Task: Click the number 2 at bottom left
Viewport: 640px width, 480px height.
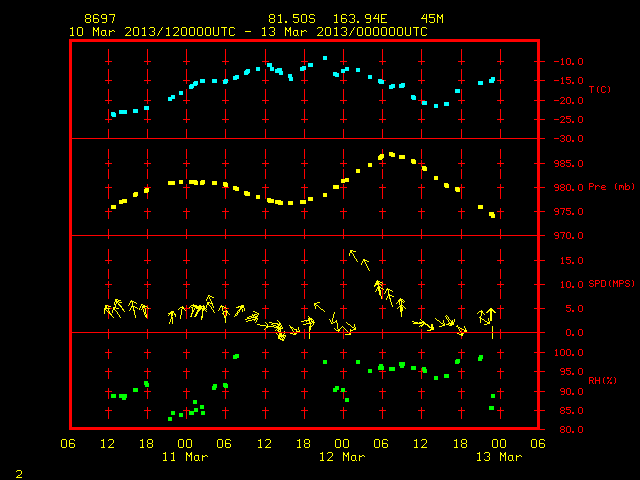Action: point(19,474)
